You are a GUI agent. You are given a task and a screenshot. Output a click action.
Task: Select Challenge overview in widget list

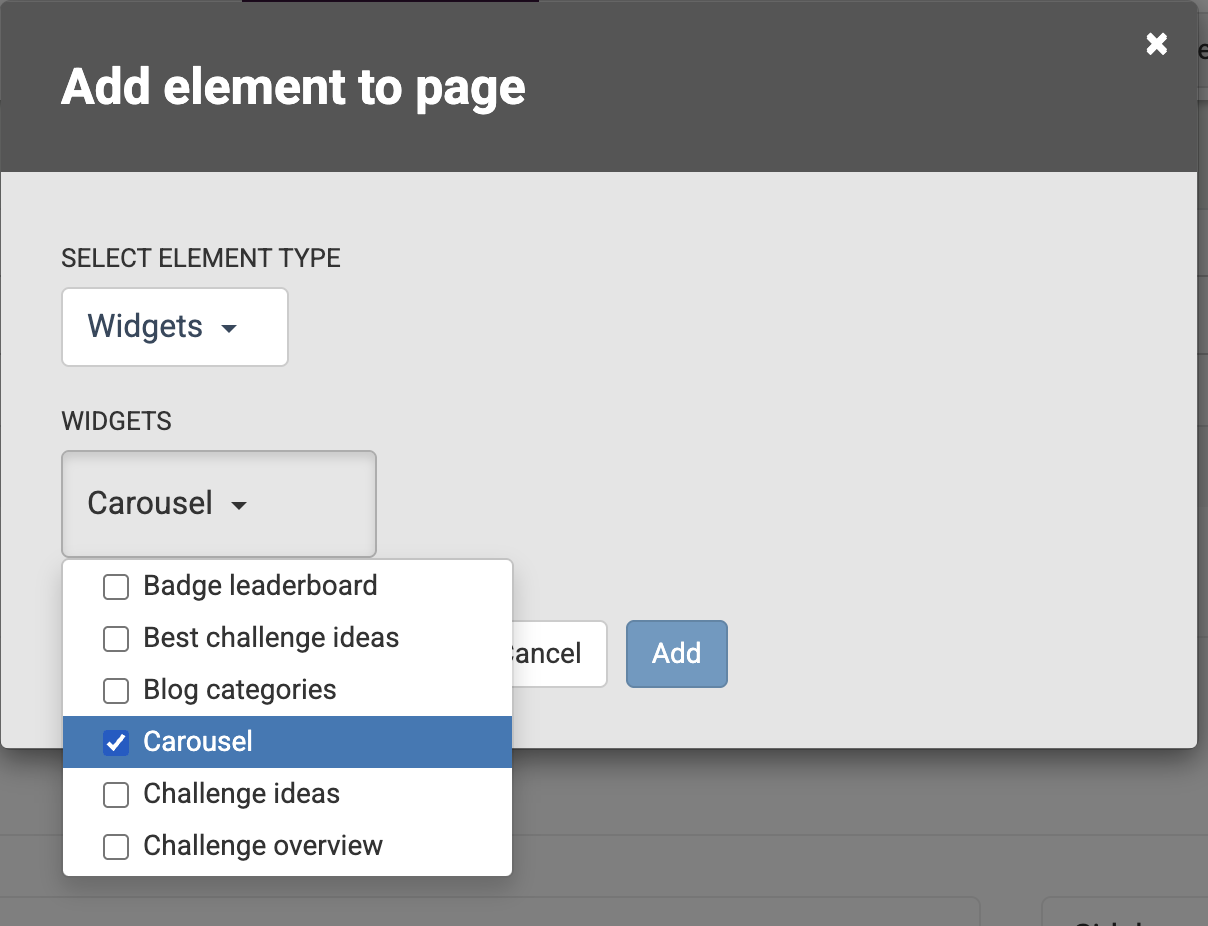(263, 846)
